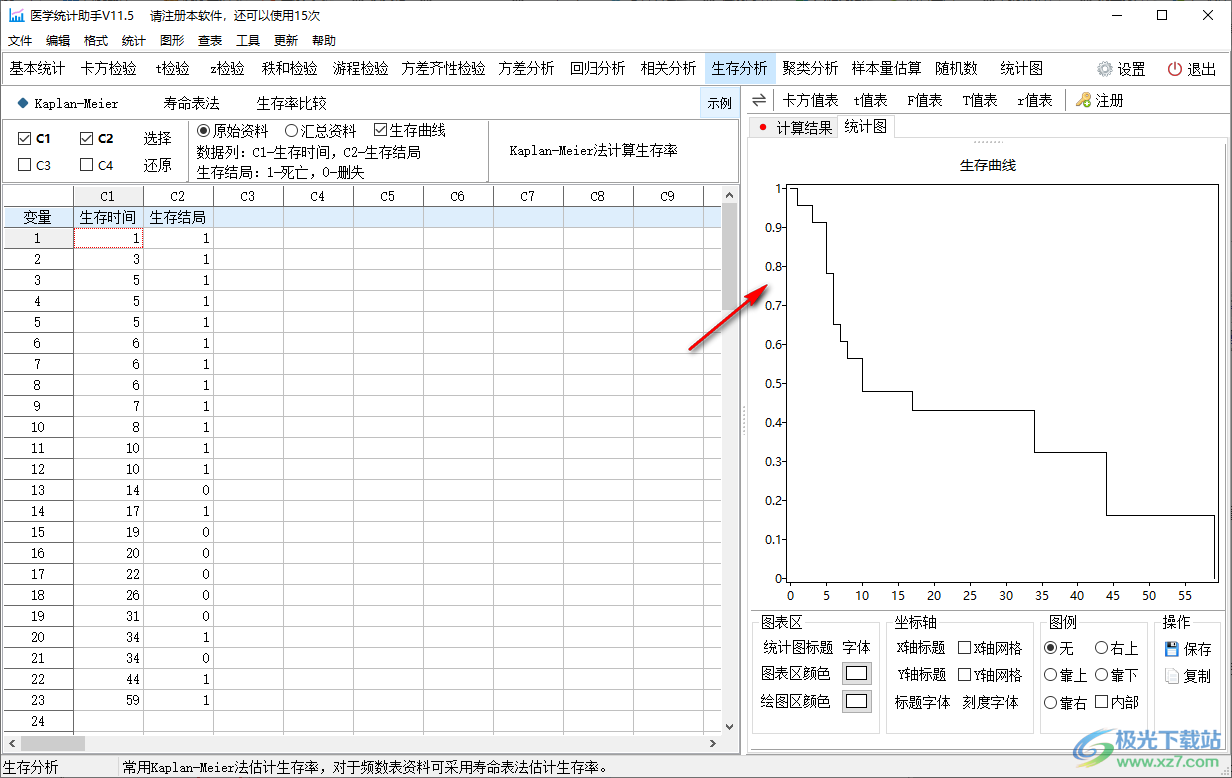This screenshot has height=778, width=1232.
Task: Switch to 卡方检验 module
Action: point(109,68)
